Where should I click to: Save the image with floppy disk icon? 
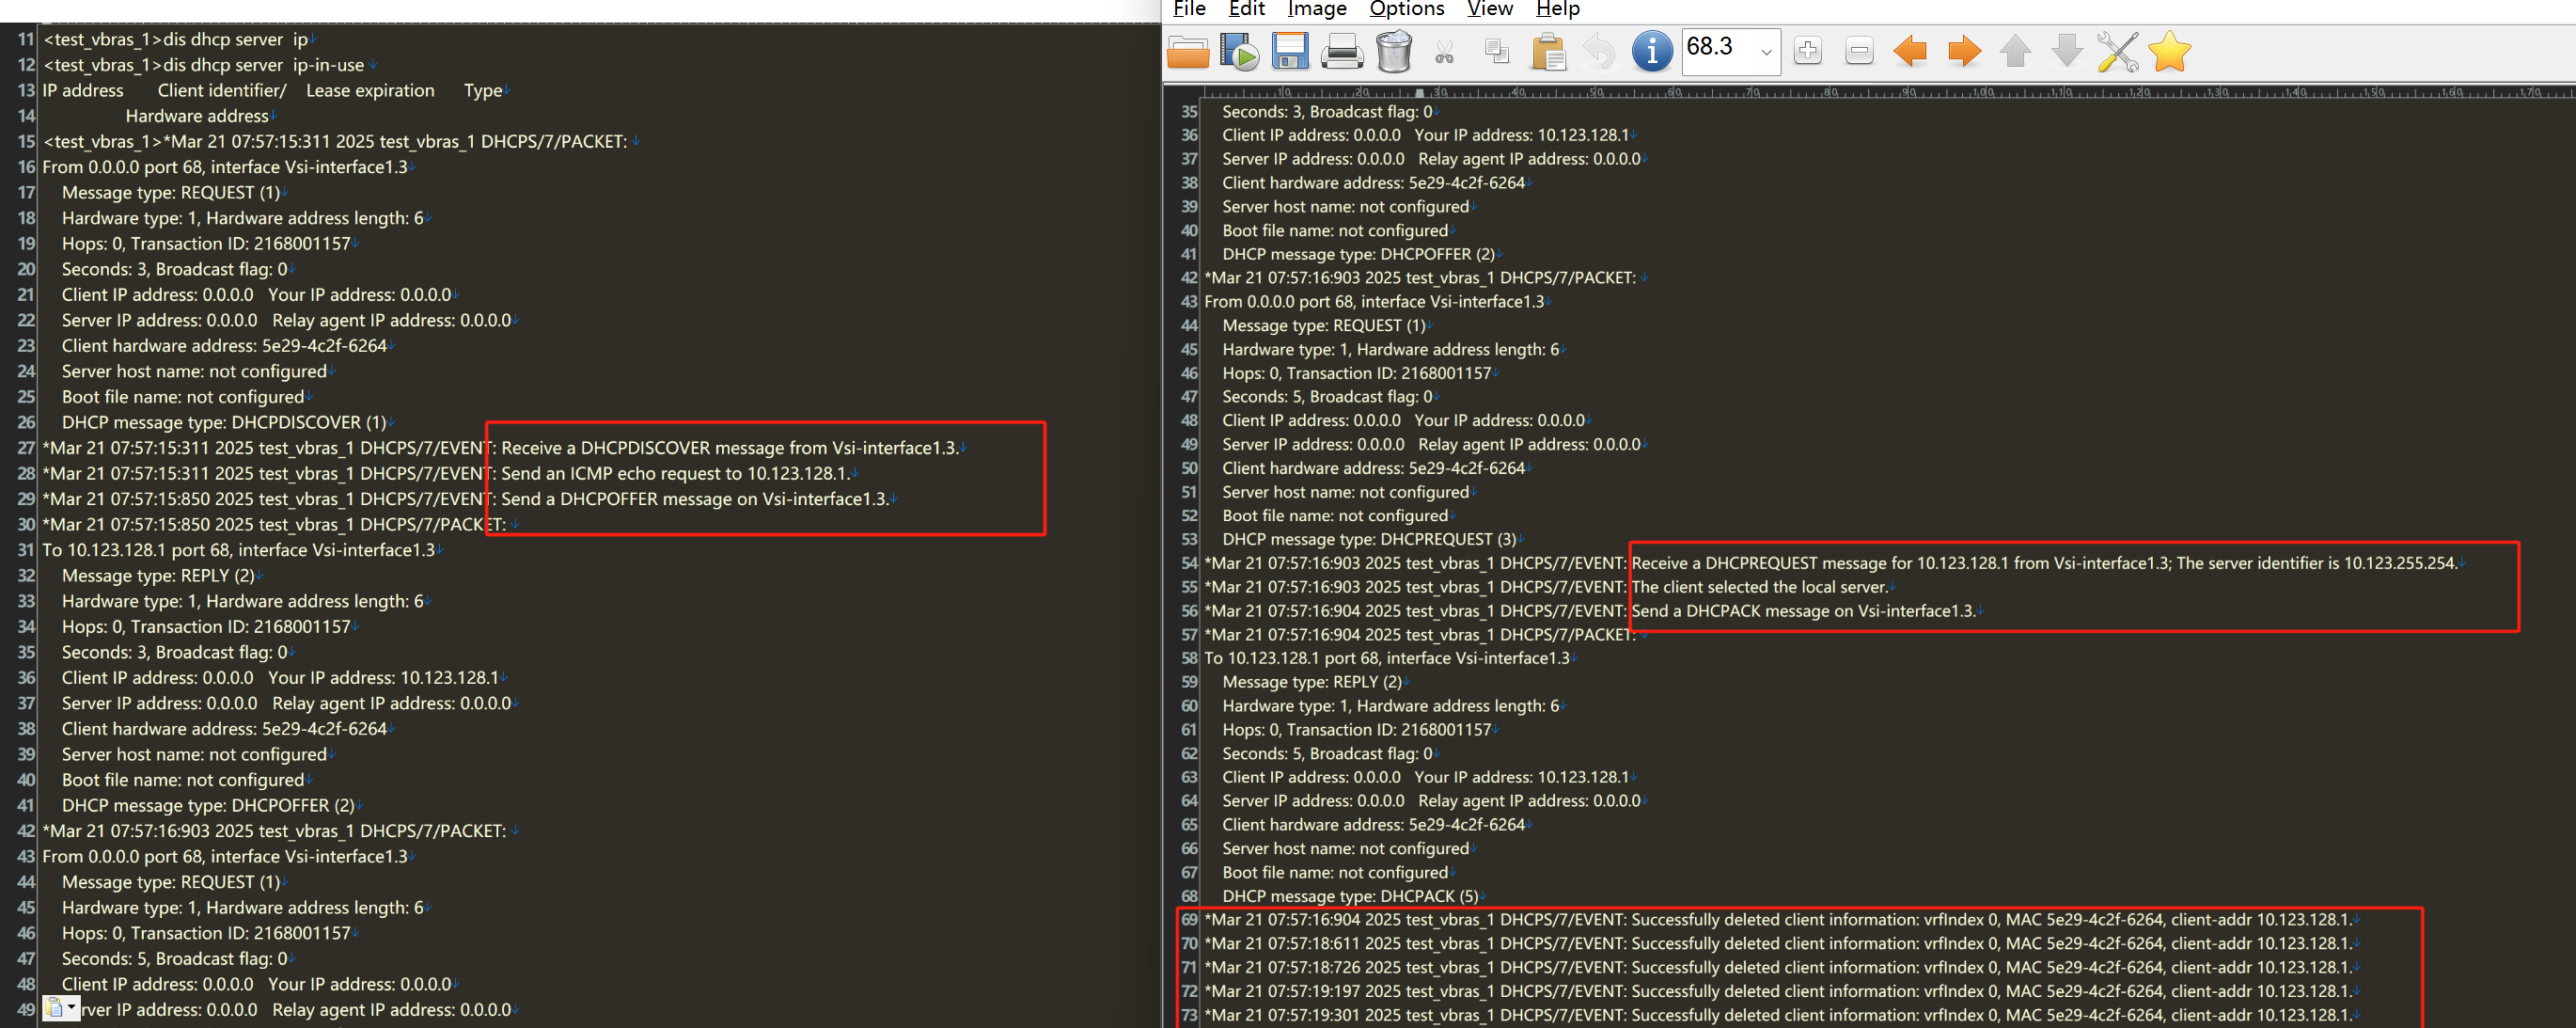[1290, 51]
